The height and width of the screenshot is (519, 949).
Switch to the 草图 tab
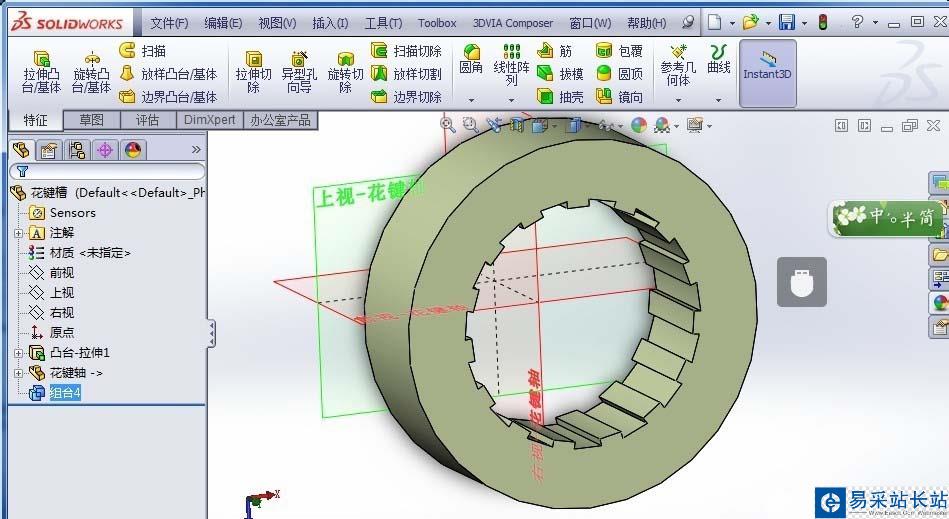pos(91,120)
